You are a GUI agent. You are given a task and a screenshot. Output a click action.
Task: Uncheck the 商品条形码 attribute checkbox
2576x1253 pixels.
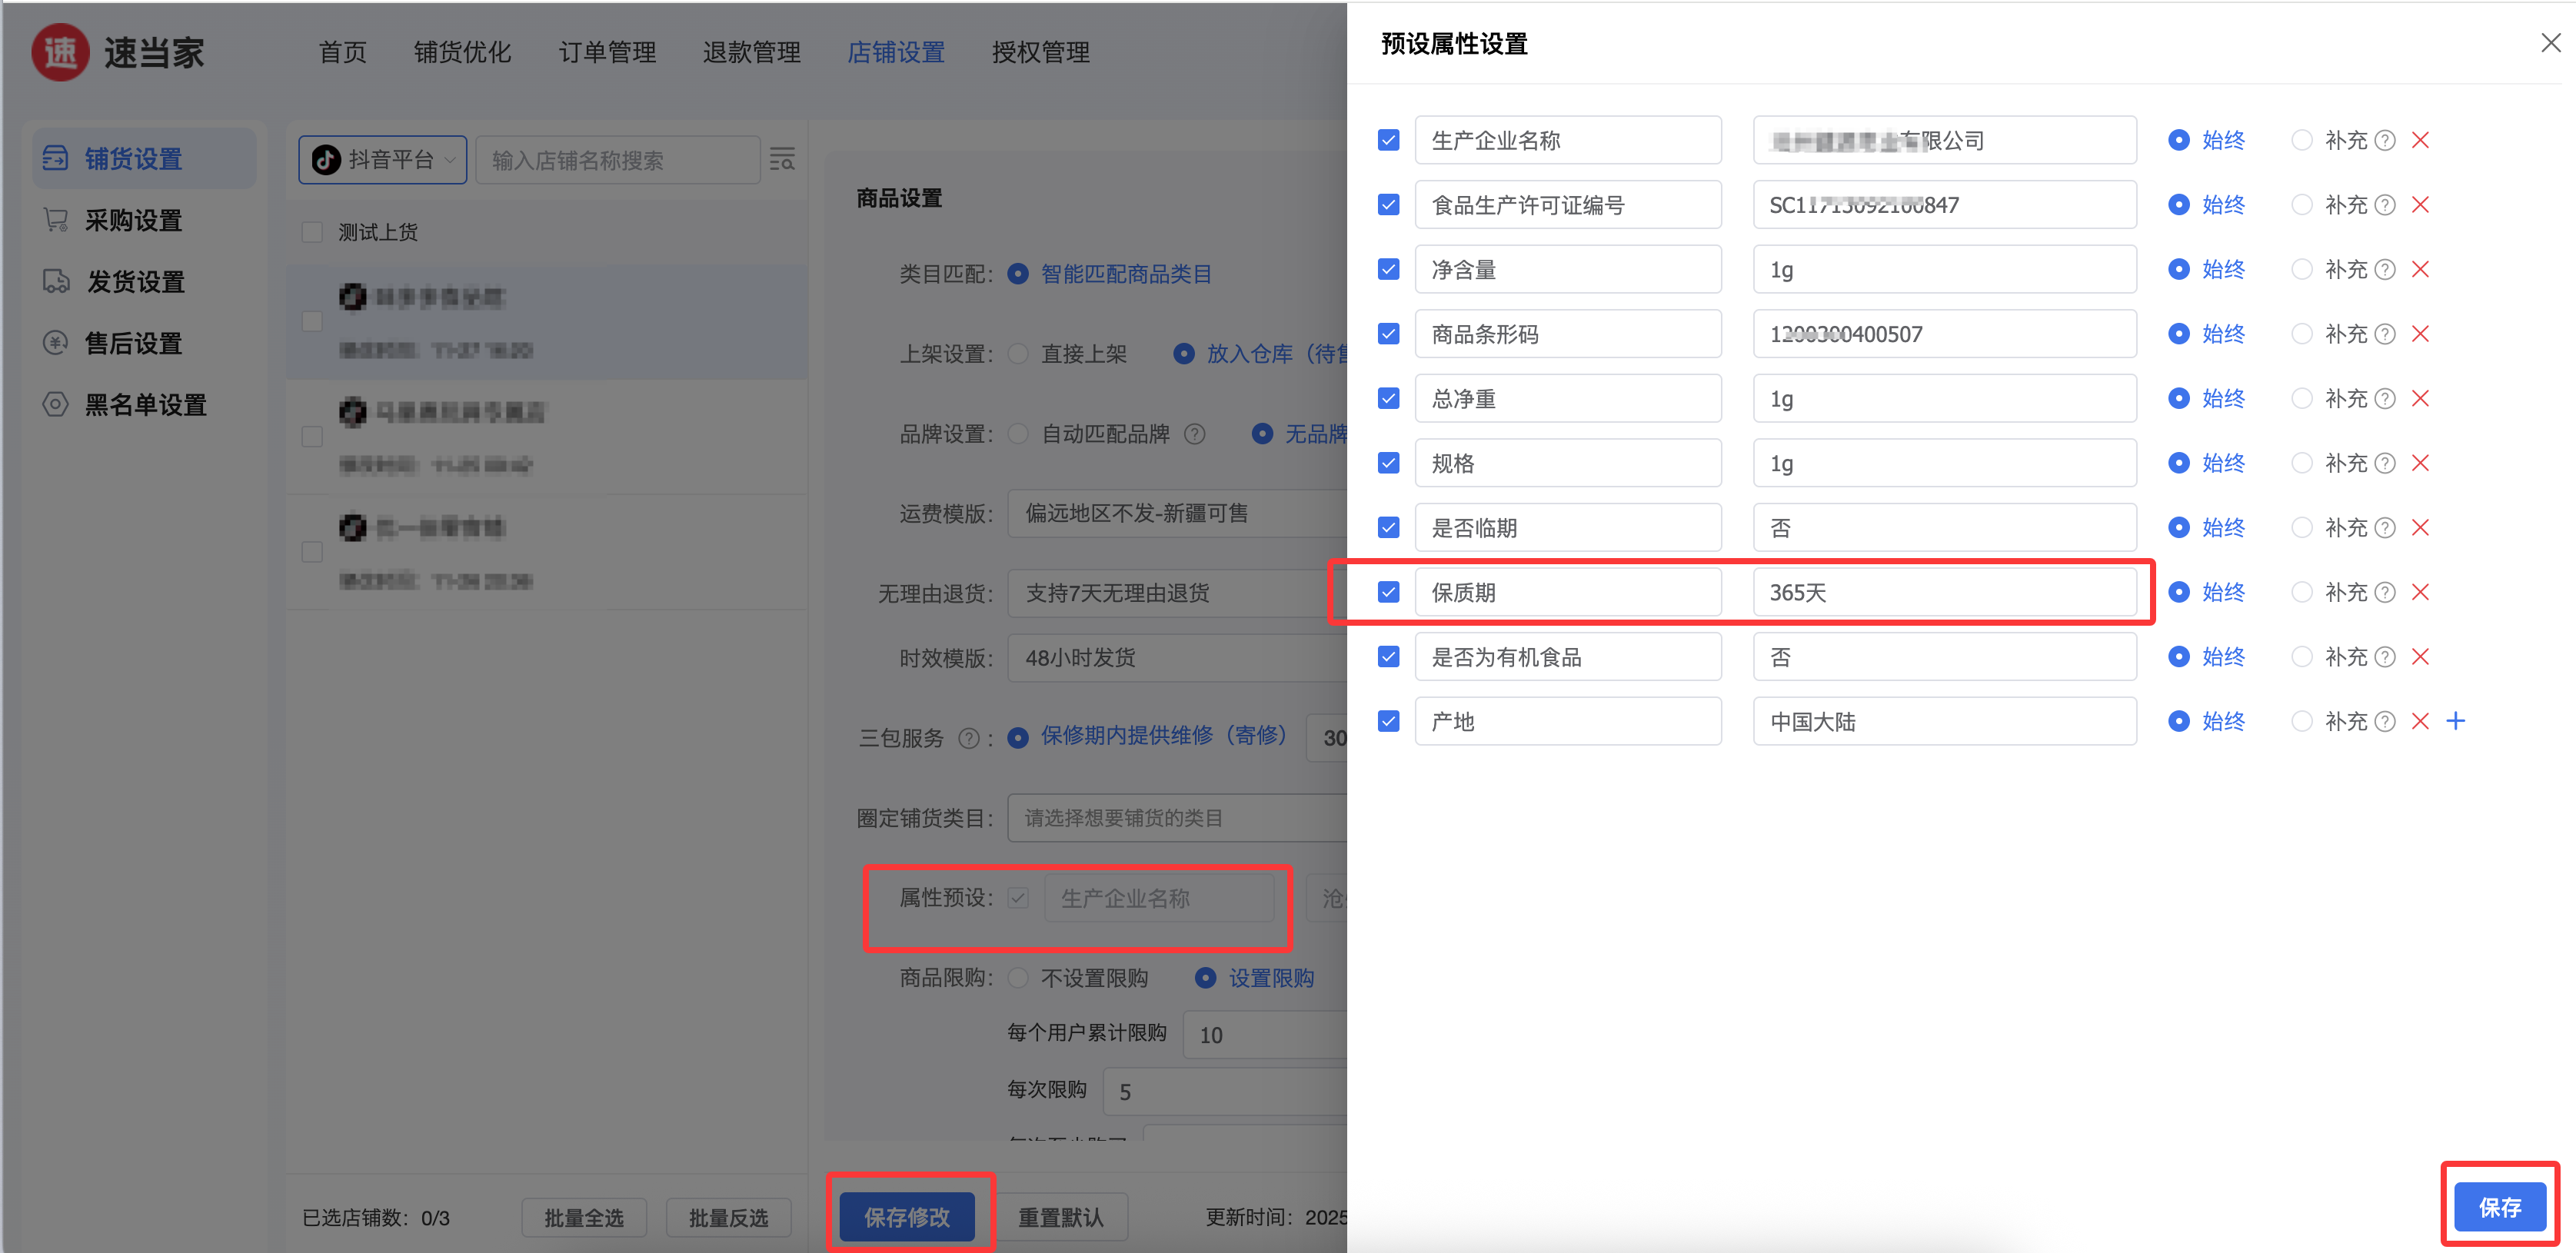coord(1388,334)
